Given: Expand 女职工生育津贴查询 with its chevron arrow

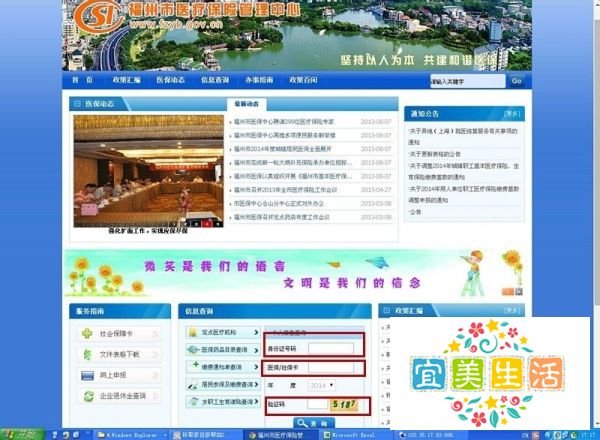Looking at the screenshot, I should (x=256, y=402).
